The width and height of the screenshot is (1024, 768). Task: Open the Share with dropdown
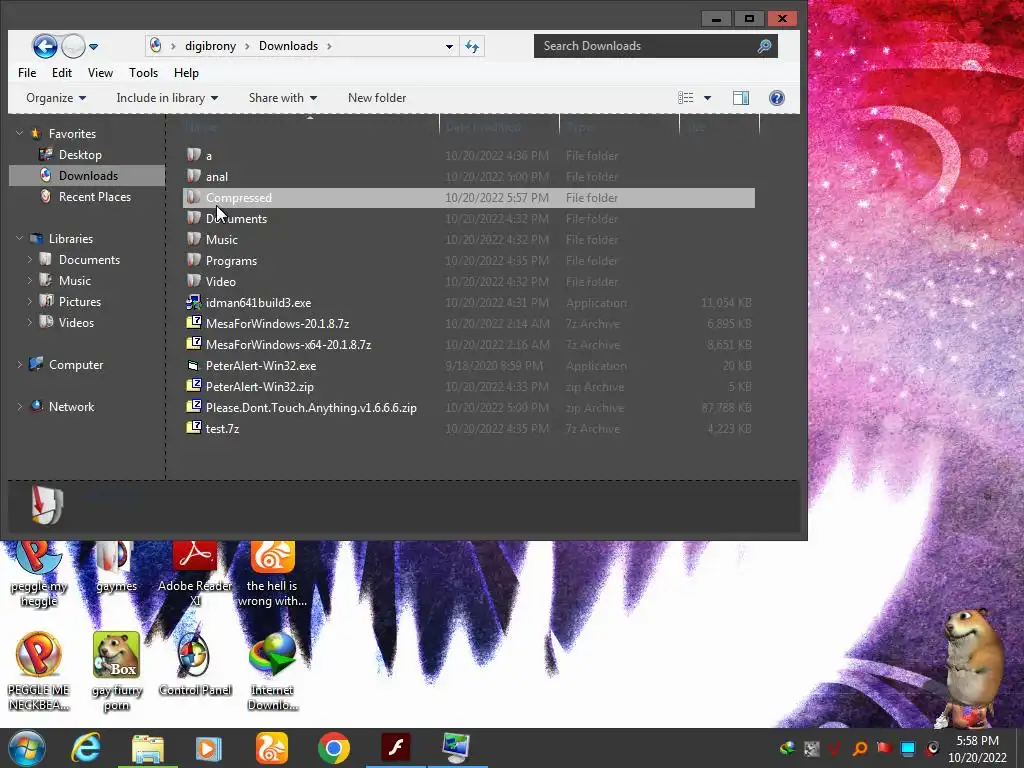pyautogui.click(x=283, y=98)
